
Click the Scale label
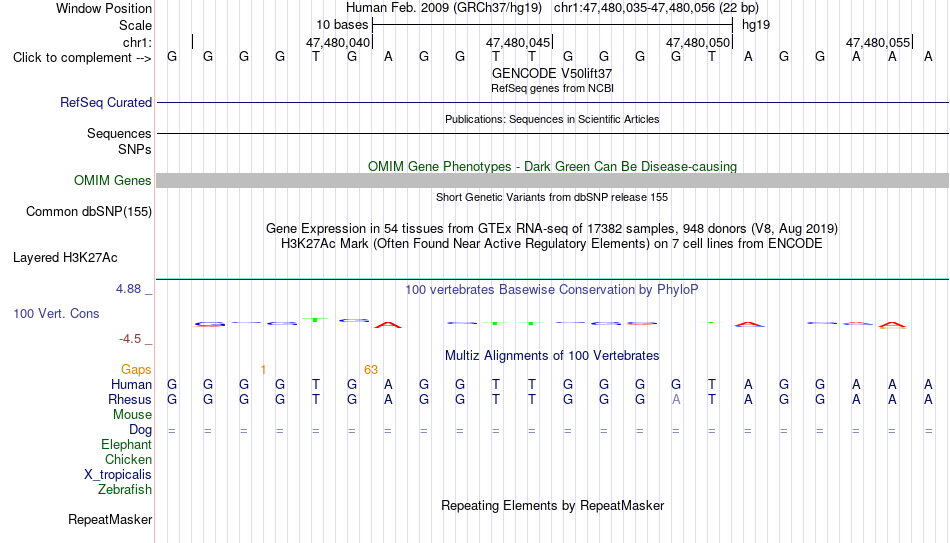(x=136, y=25)
